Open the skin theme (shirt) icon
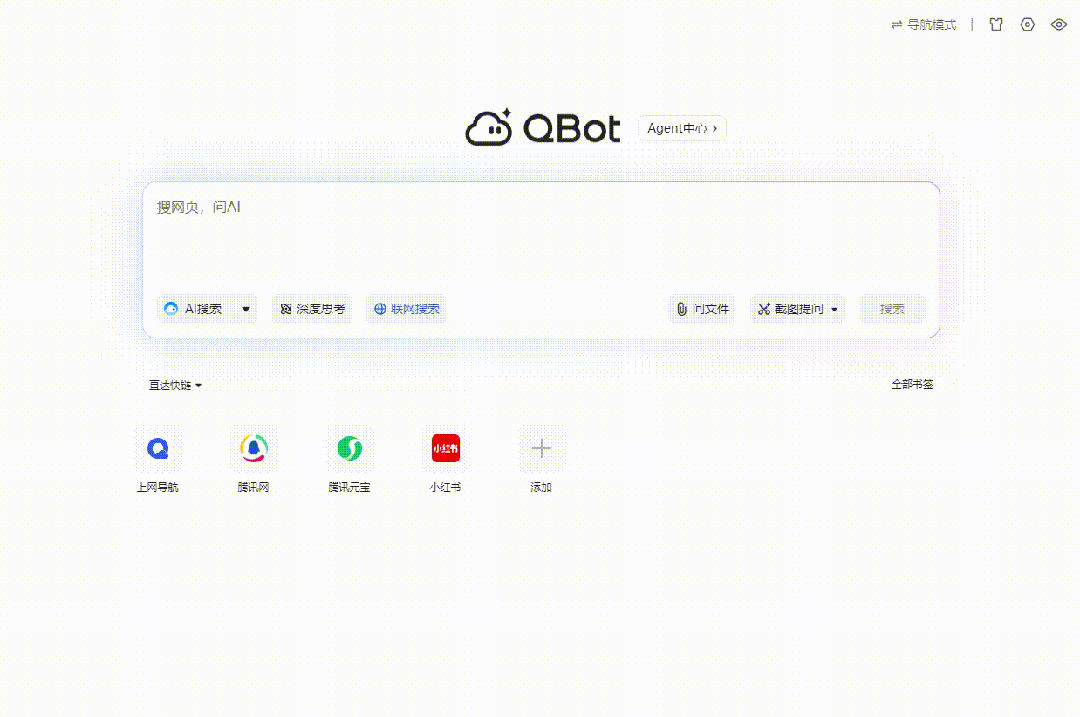Screen dimensions: 1080x717 tap(995, 25)
